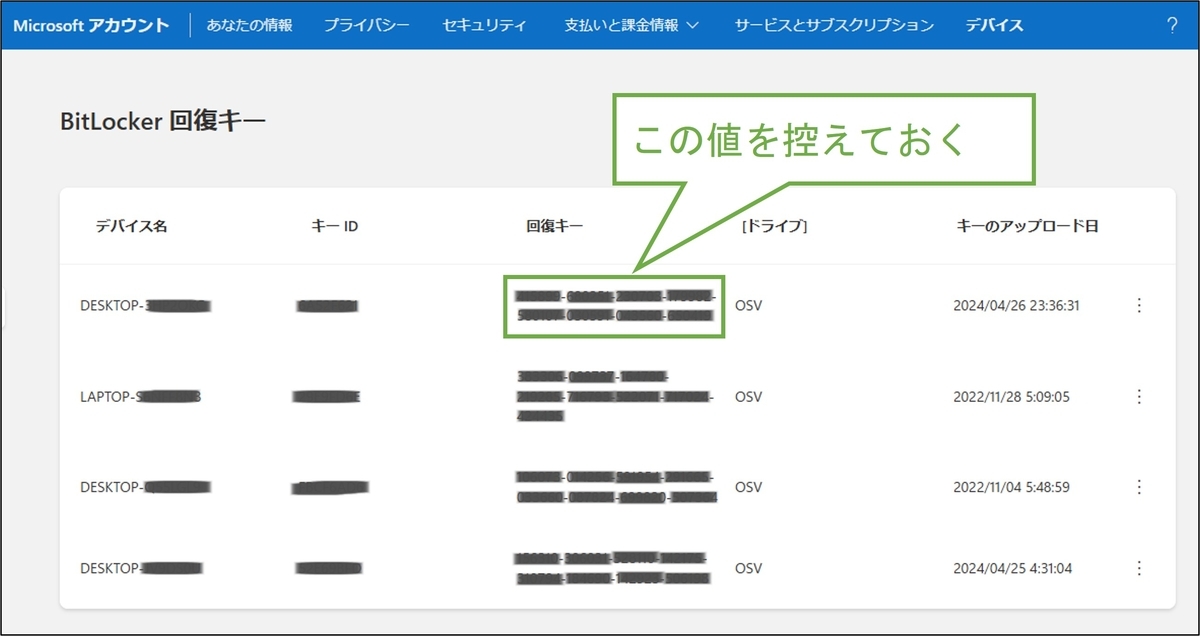
Task: Click the キーのアップロード日 column header
Action: (x=1028, y=226)
